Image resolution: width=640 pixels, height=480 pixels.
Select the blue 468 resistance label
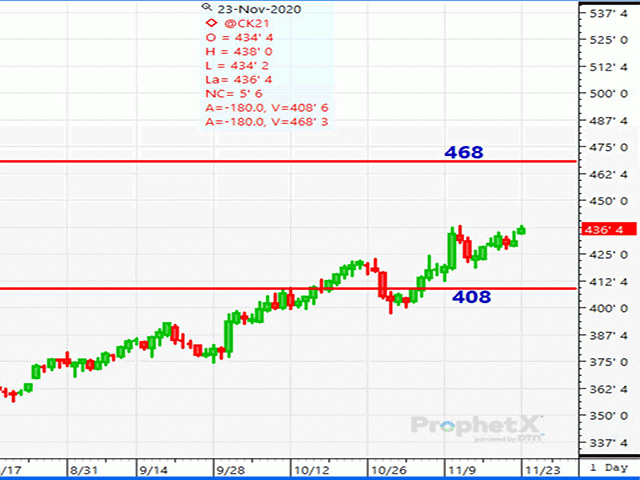pyautogui.click(x=464, y=152)
